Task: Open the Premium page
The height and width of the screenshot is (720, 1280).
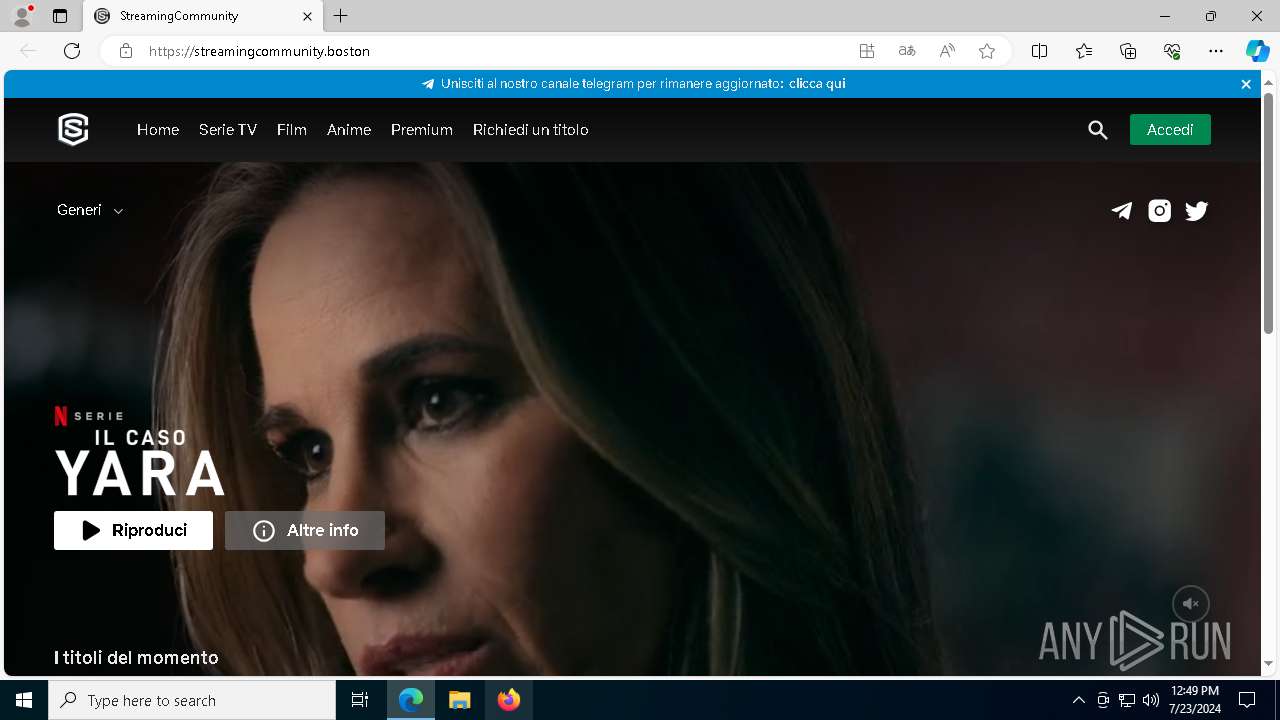Action: (x=422, y=130)
